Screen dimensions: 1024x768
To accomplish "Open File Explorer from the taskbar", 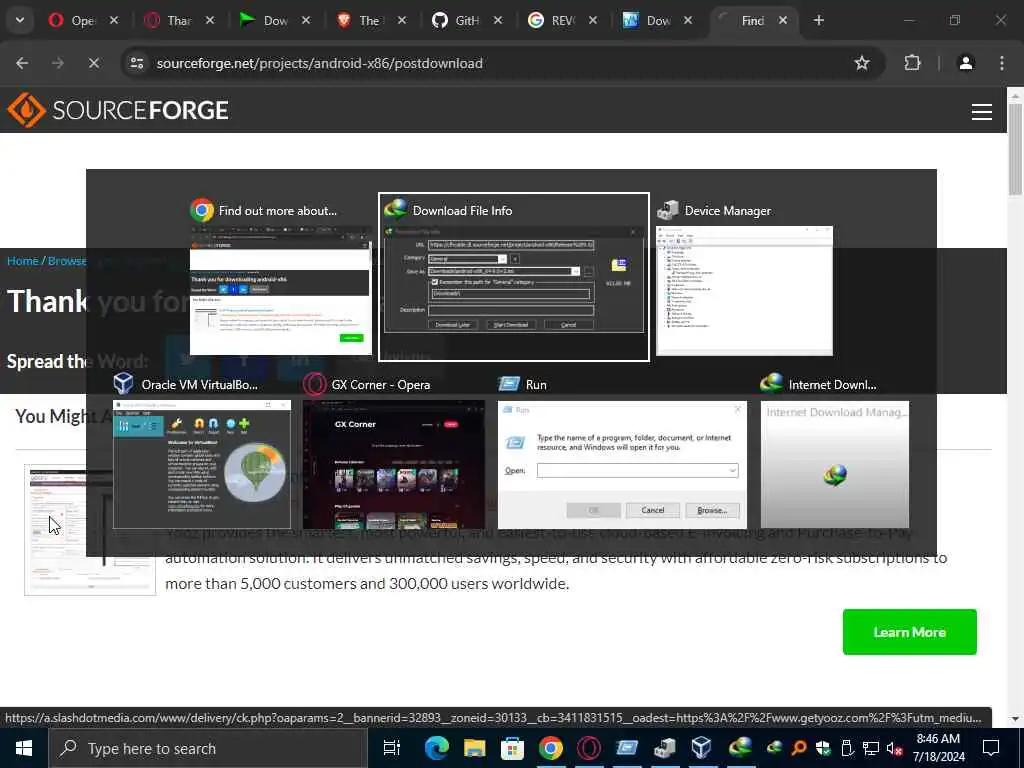I will click(x=475, y=748).
